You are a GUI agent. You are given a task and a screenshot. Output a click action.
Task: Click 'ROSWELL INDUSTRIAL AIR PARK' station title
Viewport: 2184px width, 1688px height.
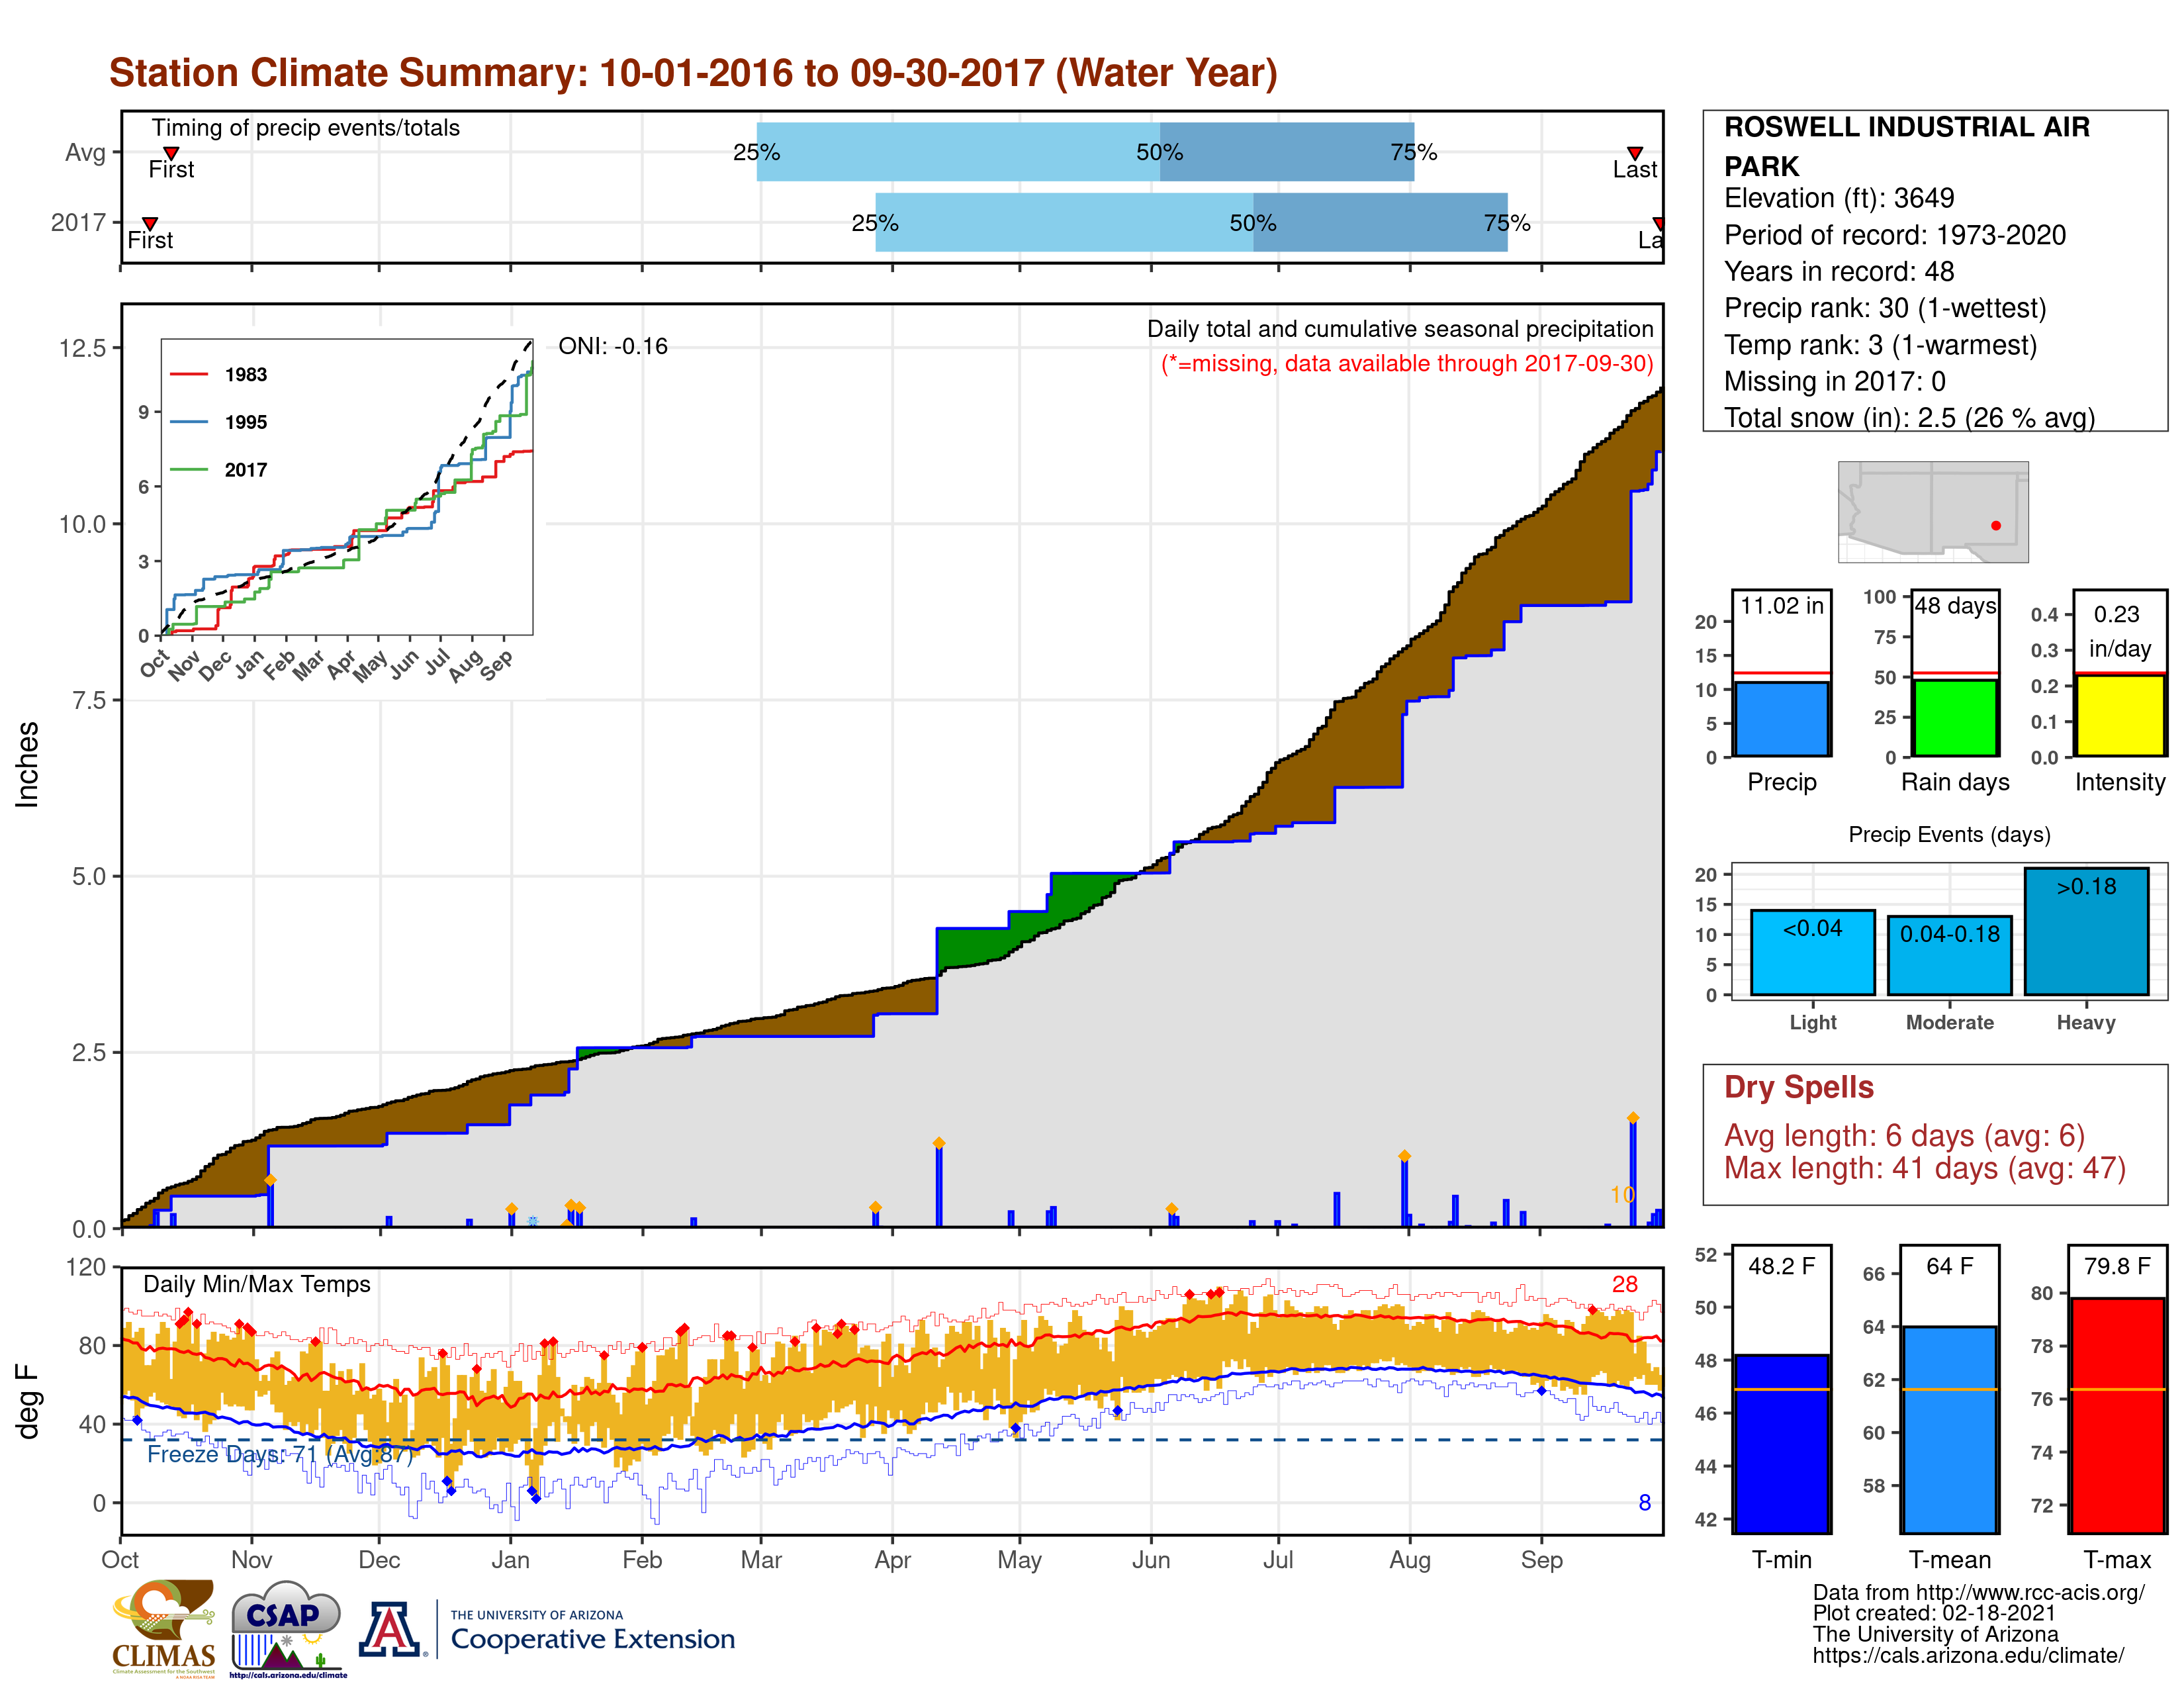tap(1907, 146)
